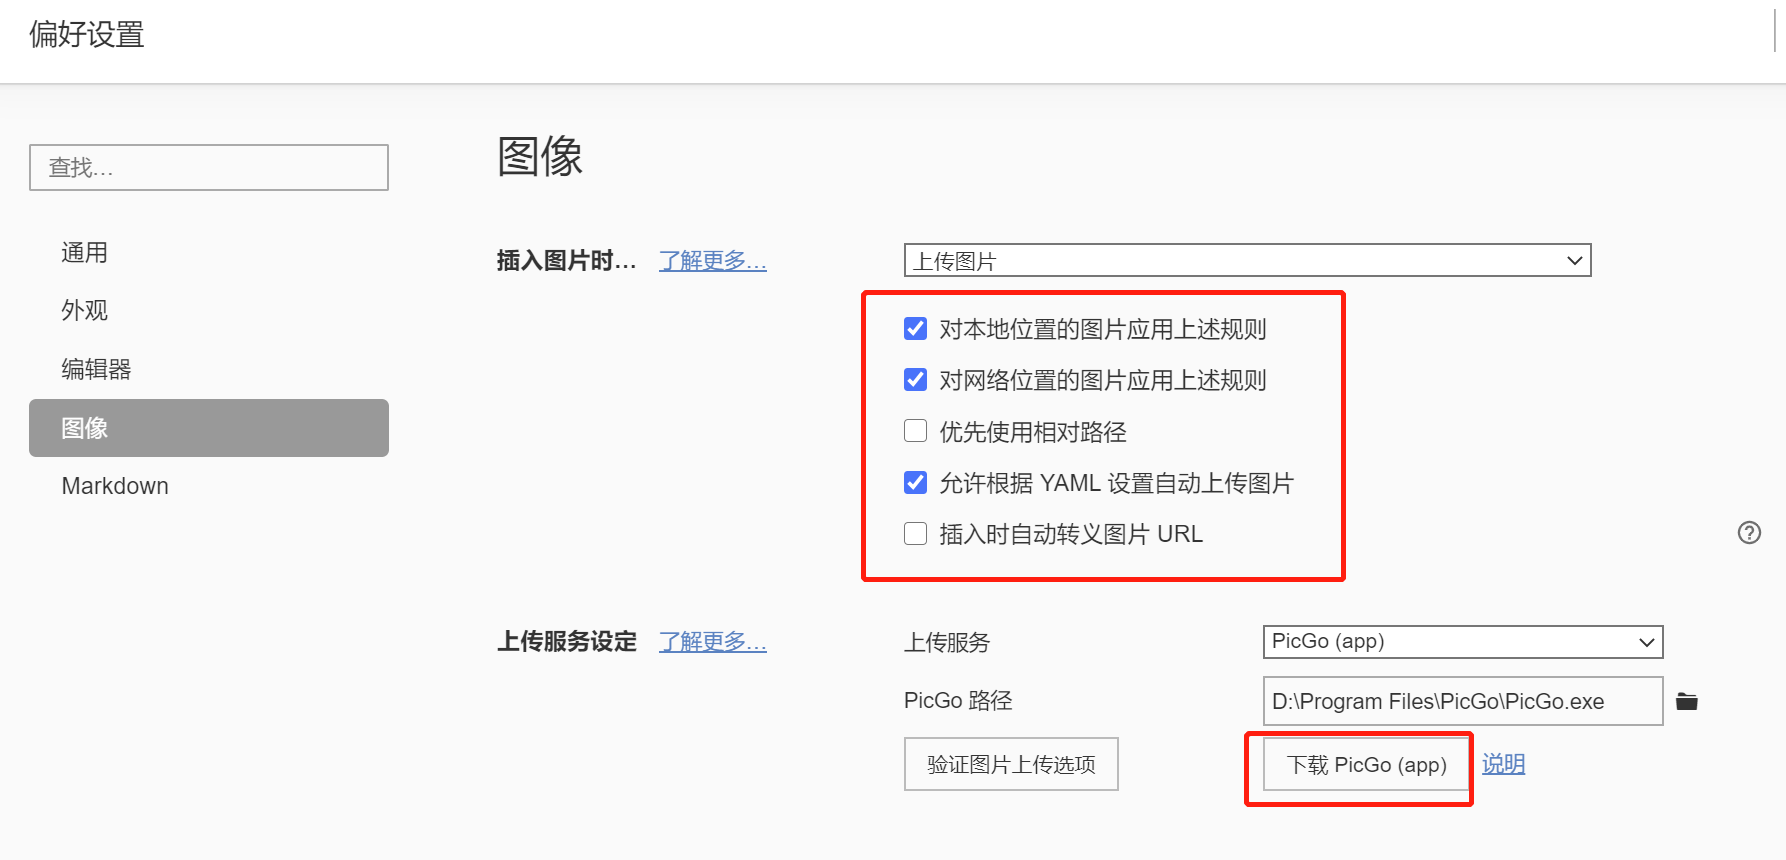Open 了解更多 link beside 插入图片时
The width and height of the screenshot is (1786, 860).
point(712,261)
